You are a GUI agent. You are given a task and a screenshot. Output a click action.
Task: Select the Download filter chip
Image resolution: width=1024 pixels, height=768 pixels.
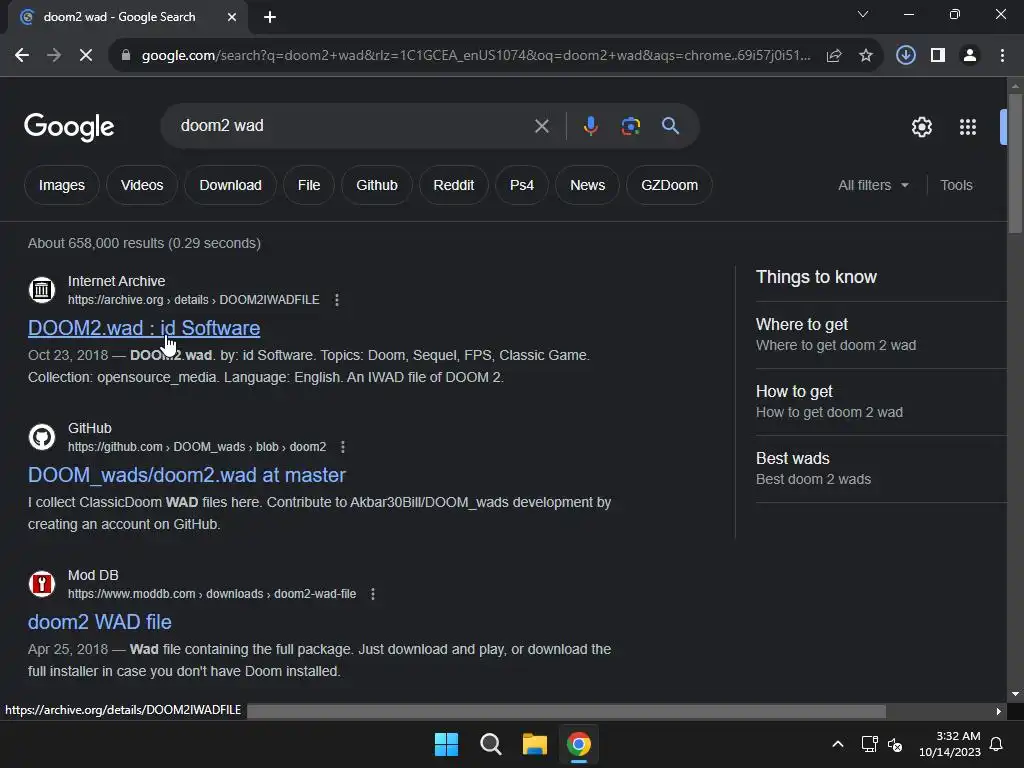tap(231, 185)
